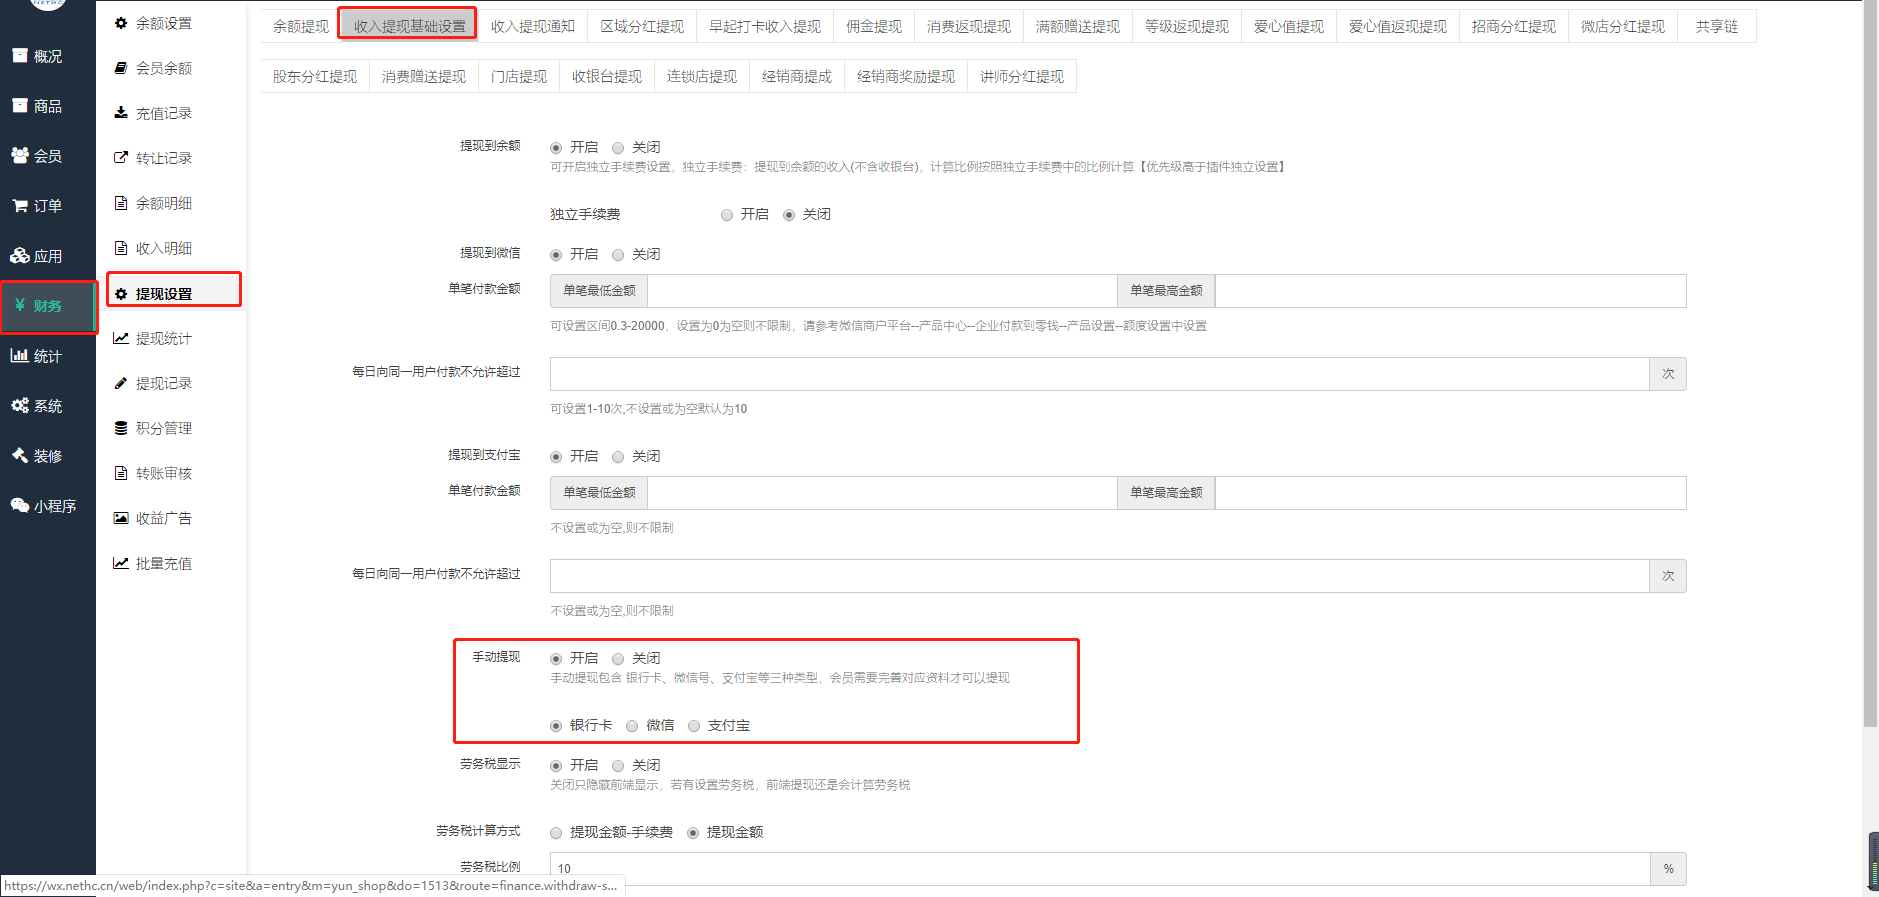Viewport: 1879px width, 897px height.
Task: Enable 独立手续费 with 开启 radio
Action: (727, 215)
